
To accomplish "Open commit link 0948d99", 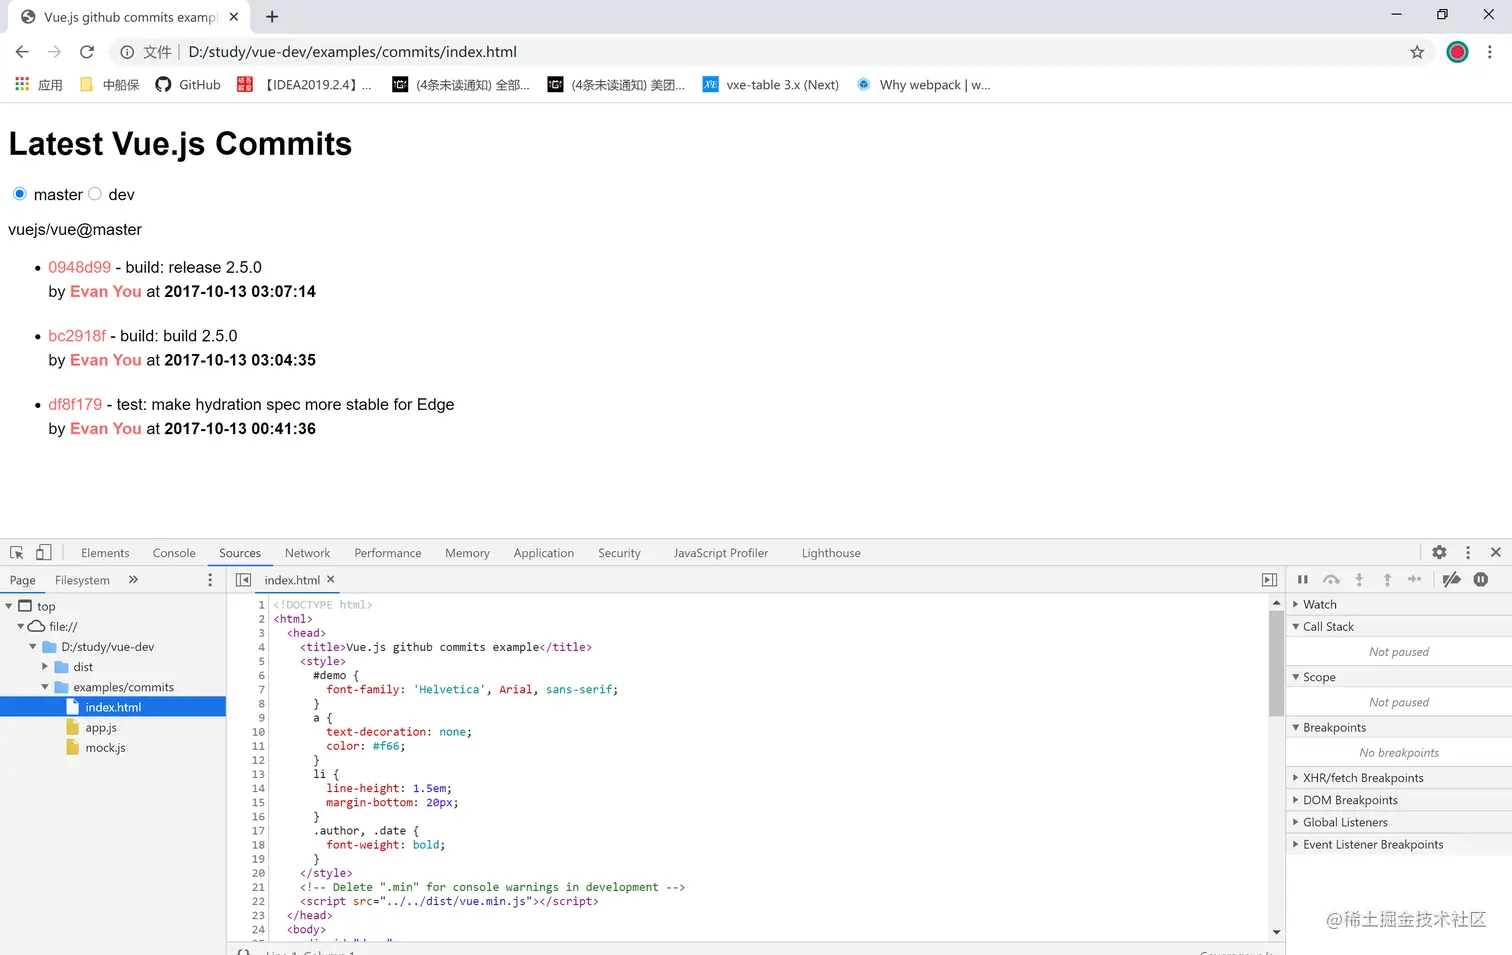I will (79, 268).
